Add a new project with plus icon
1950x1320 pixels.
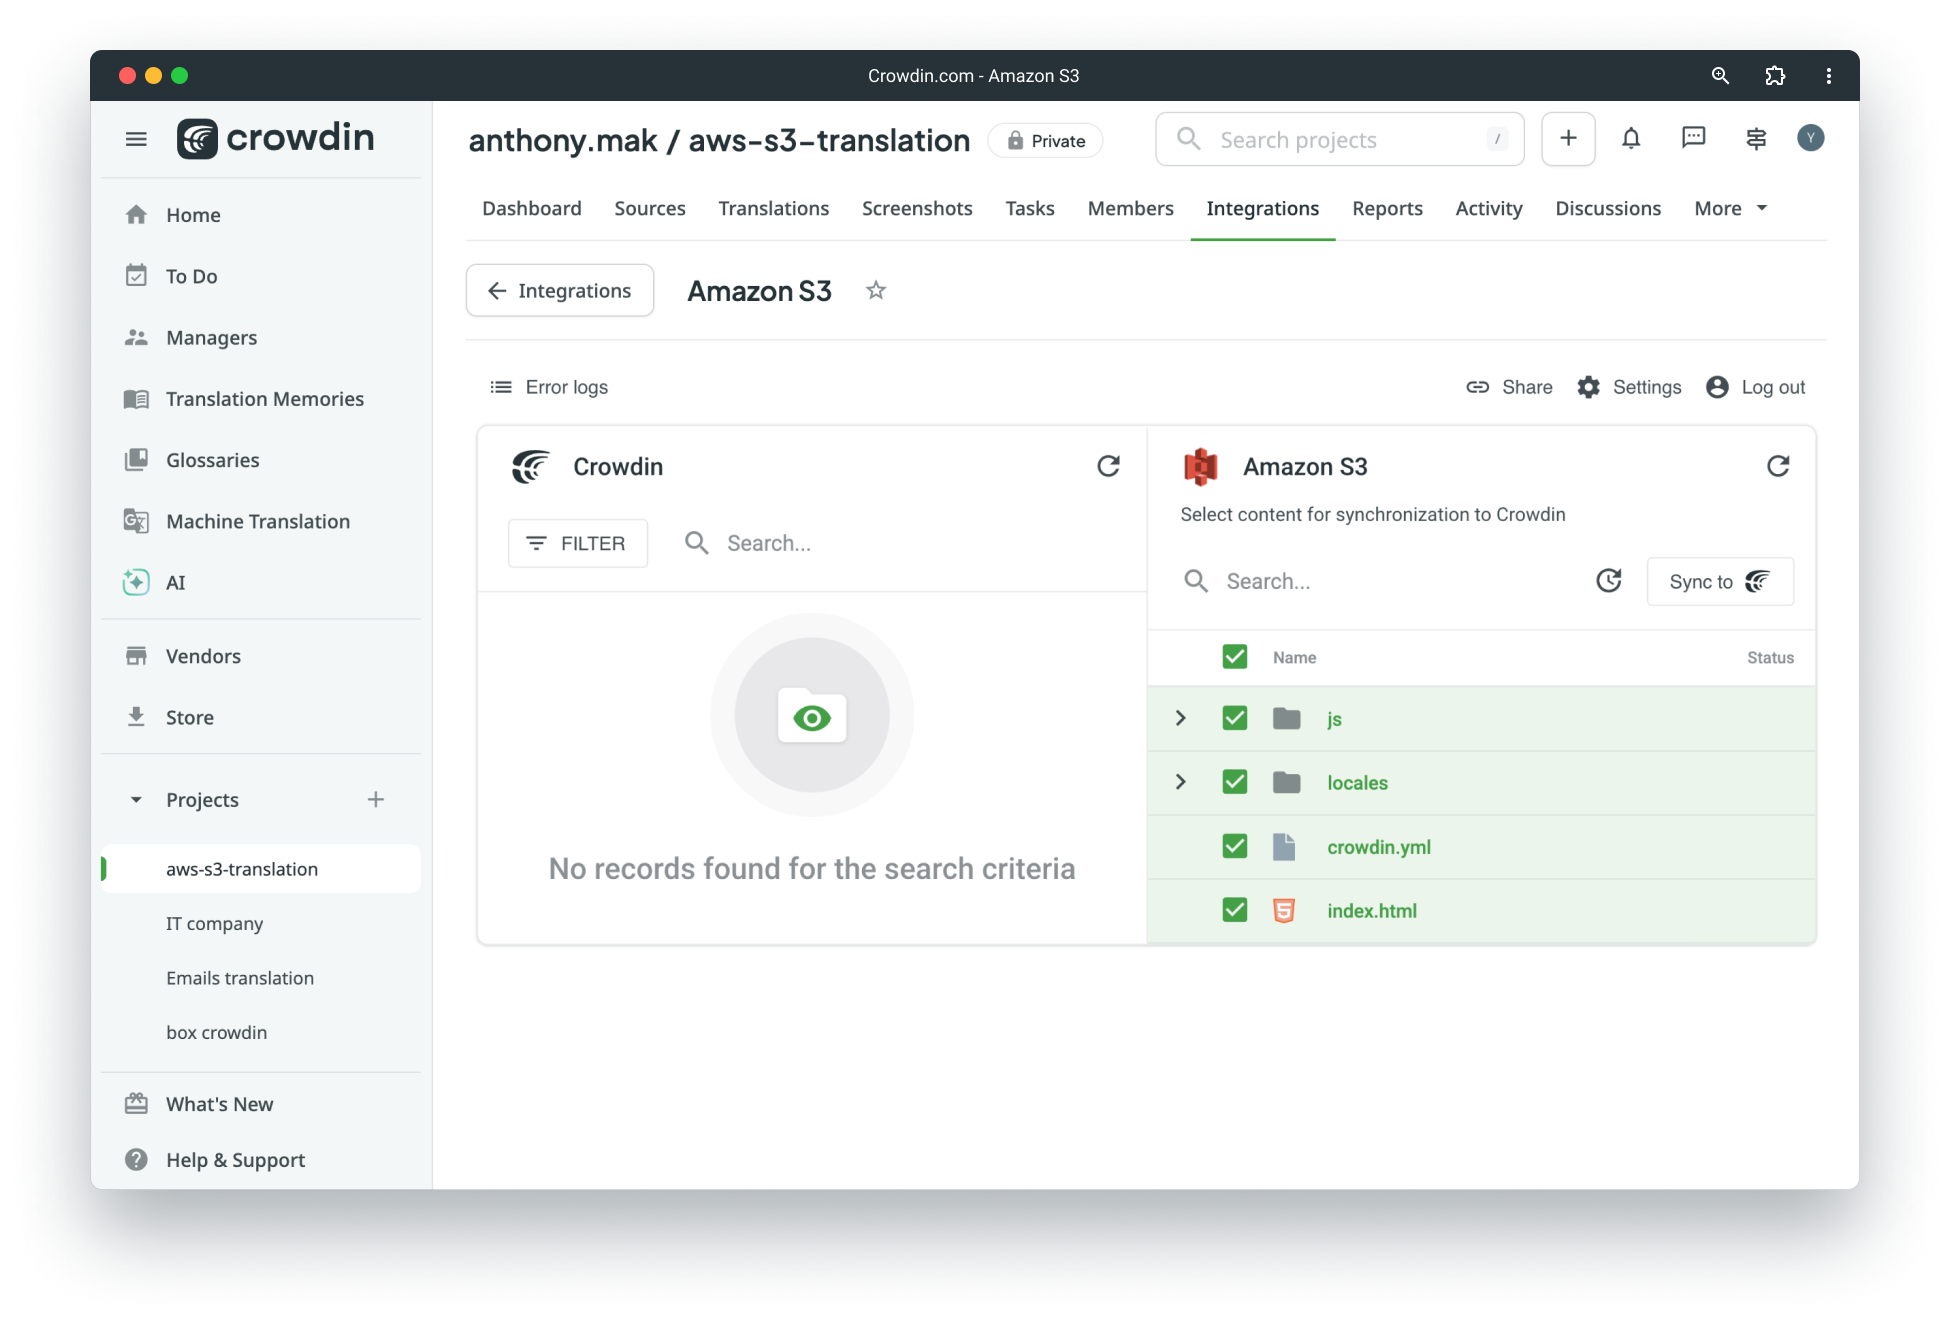pos(375,800)
